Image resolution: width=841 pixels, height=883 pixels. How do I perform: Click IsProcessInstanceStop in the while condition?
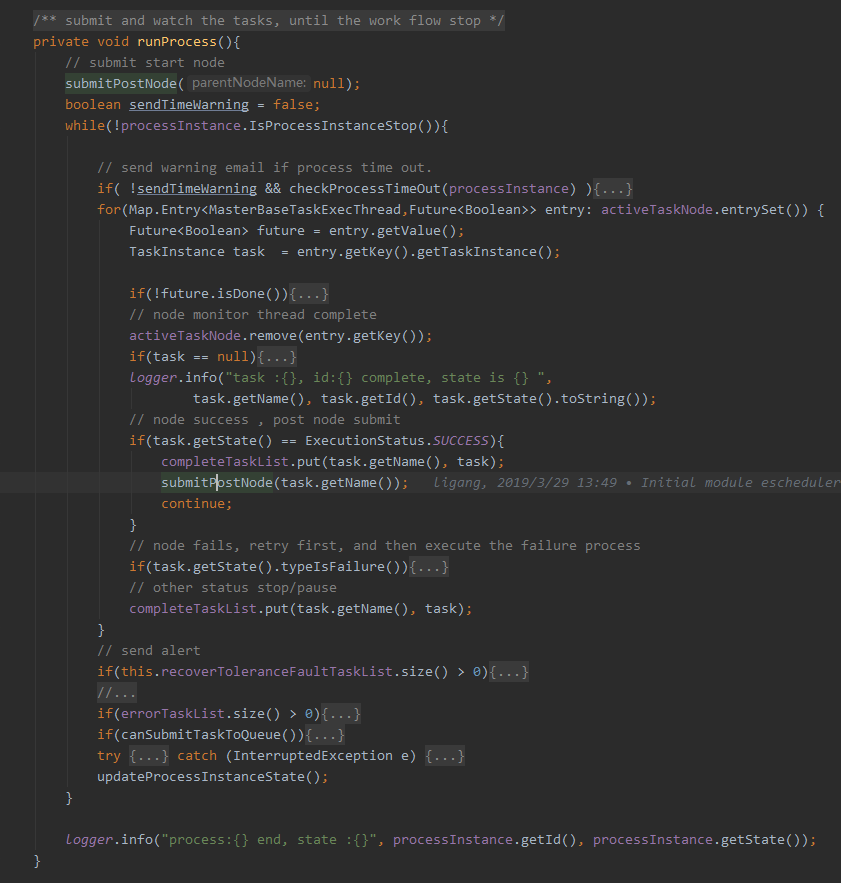pos(333,126)
